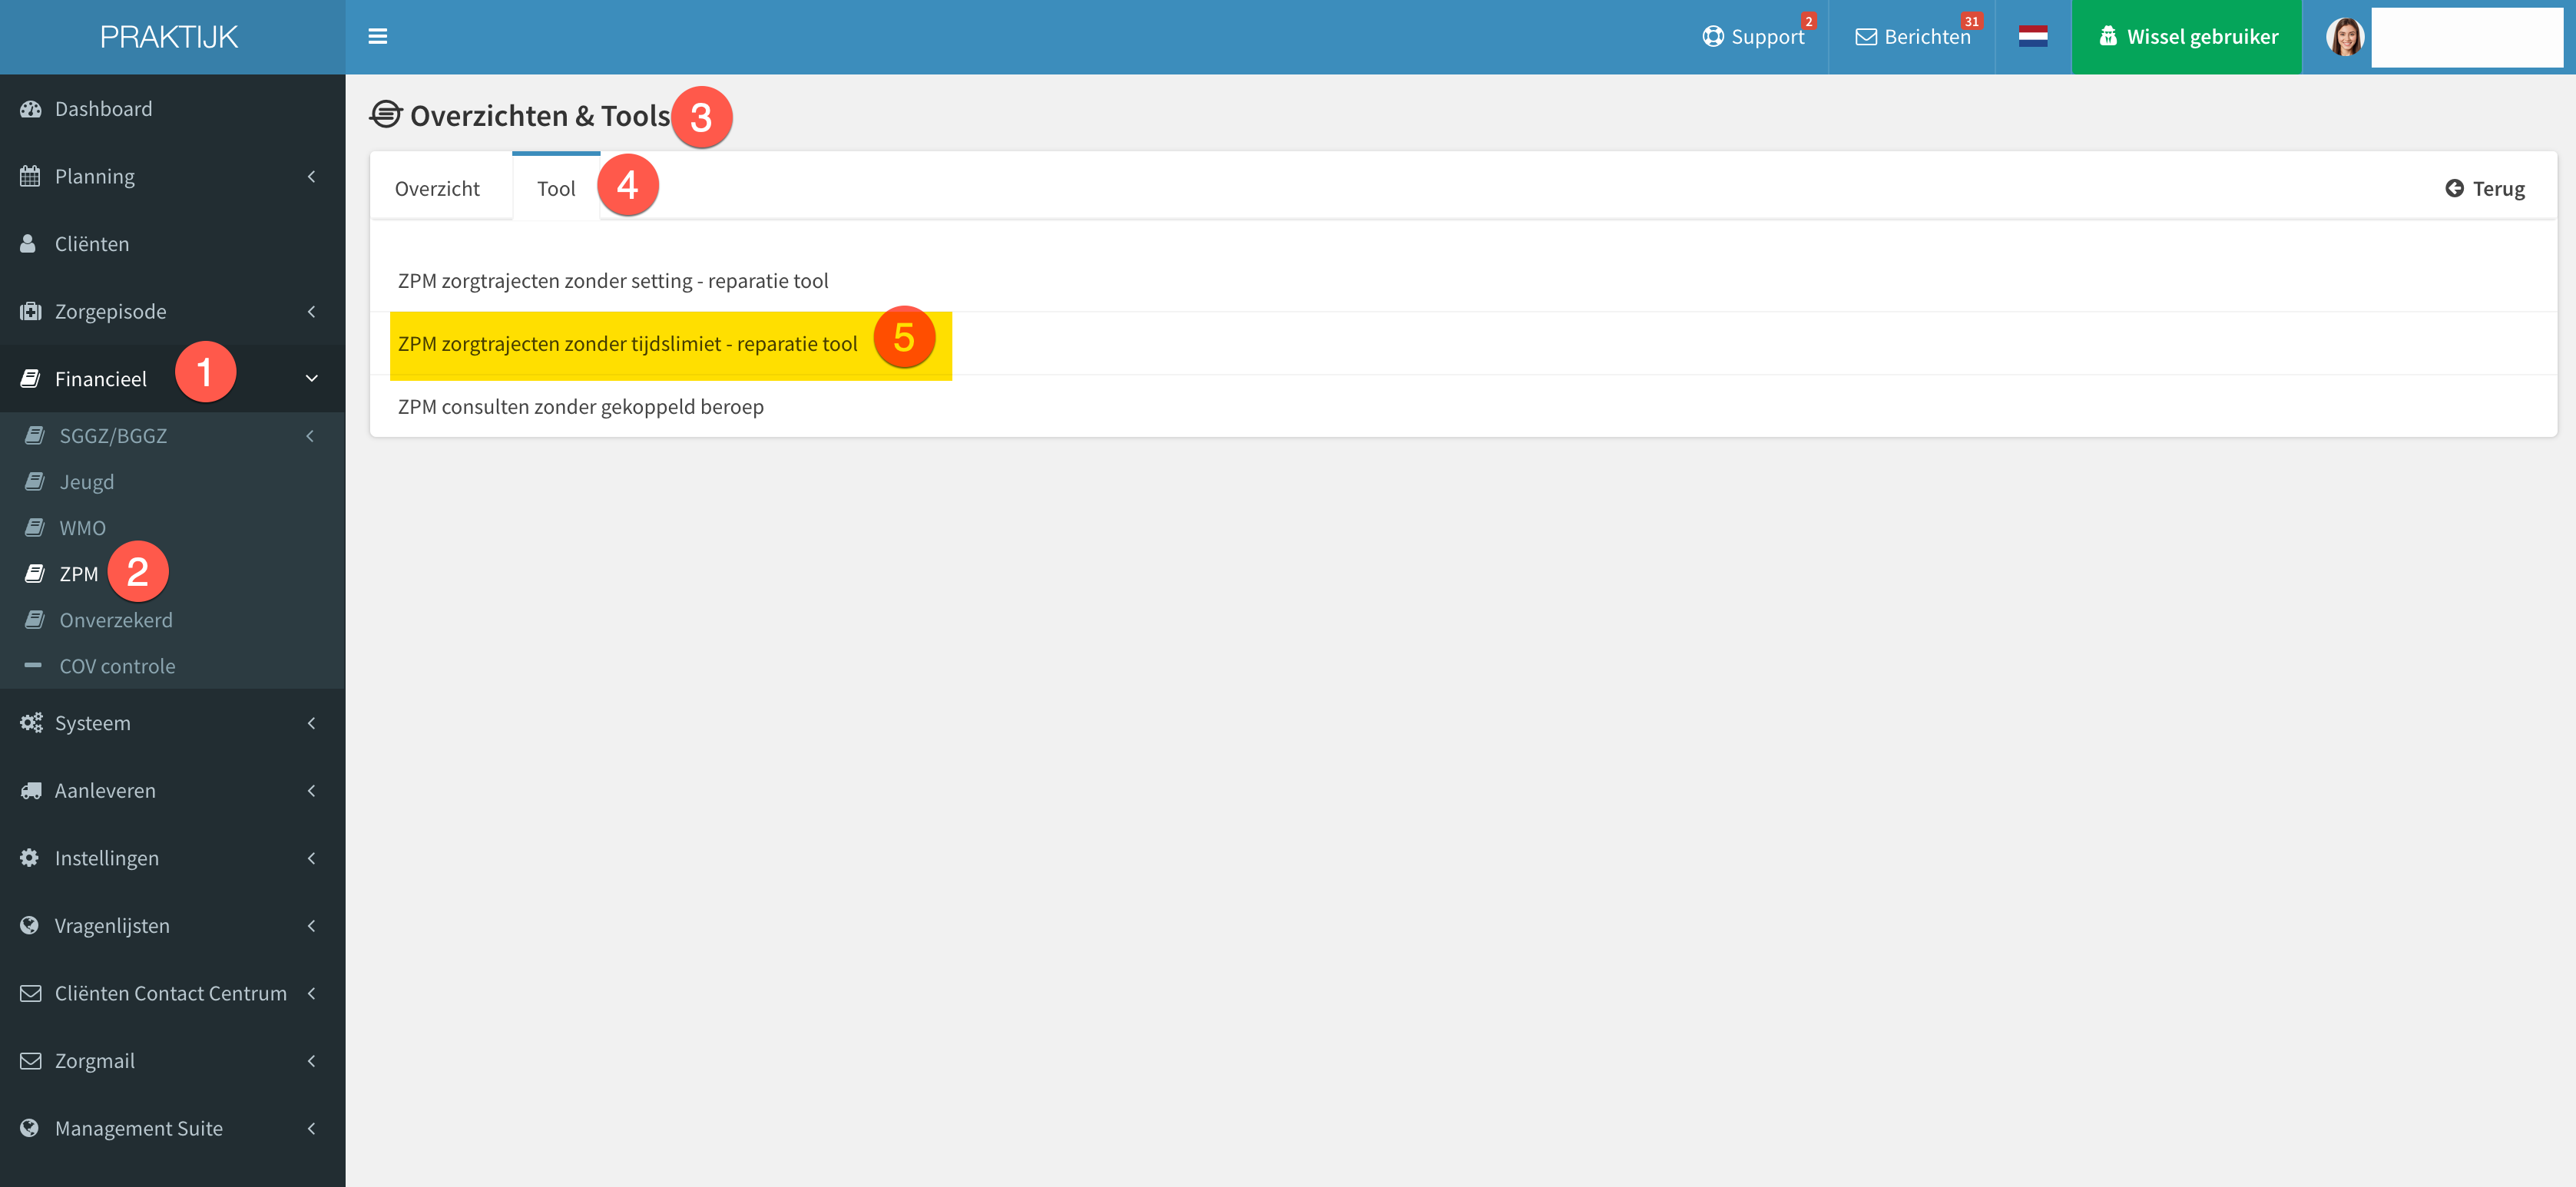The width and height of the screenshot is (2576, 1187).
Task: Expand the Zorgmail menu chevron
Action: [x=312, y=1060]
